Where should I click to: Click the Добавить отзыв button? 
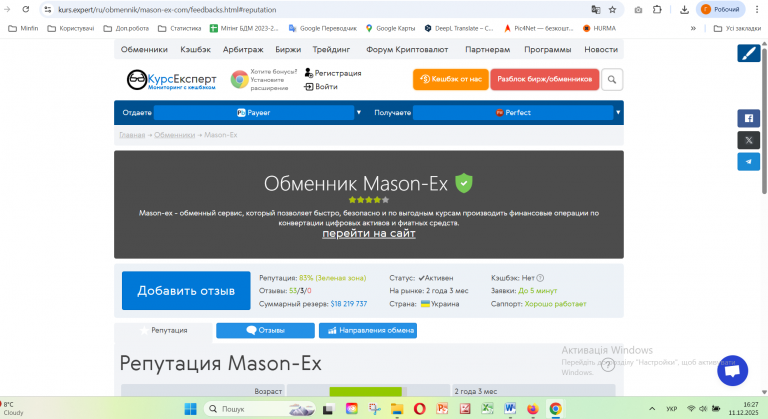point(186,291)
